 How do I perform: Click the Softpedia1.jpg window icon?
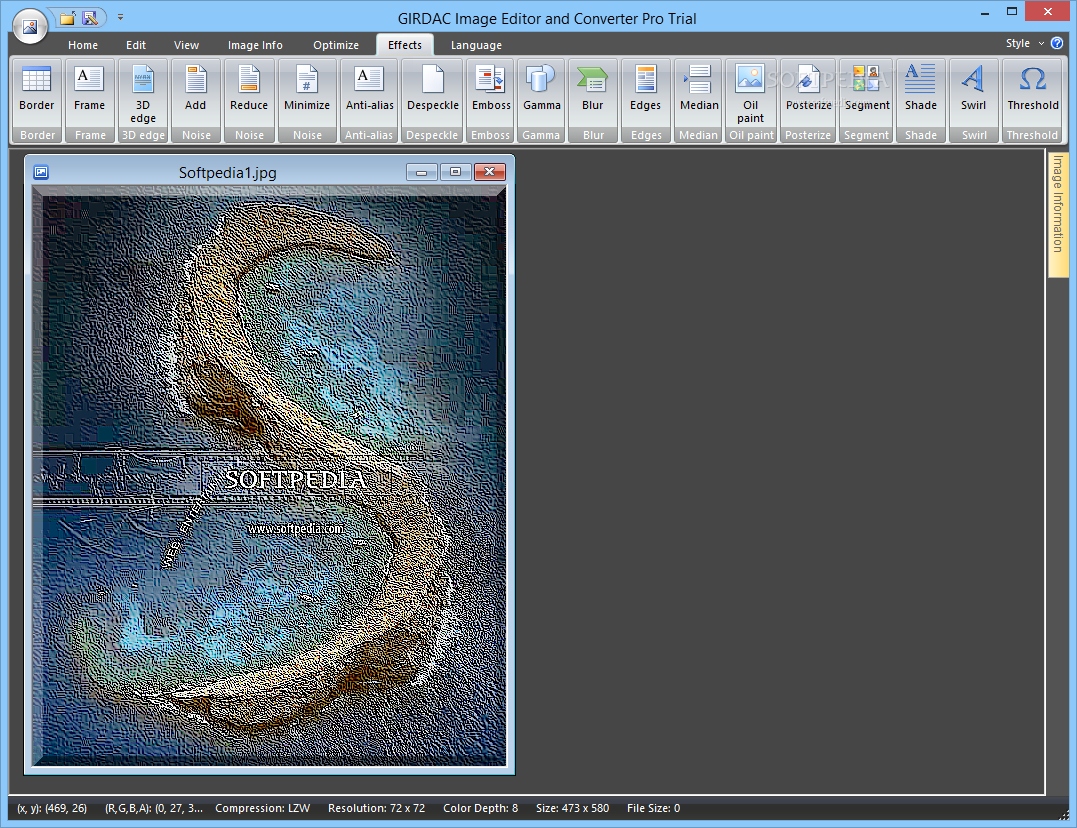point(41,172)
